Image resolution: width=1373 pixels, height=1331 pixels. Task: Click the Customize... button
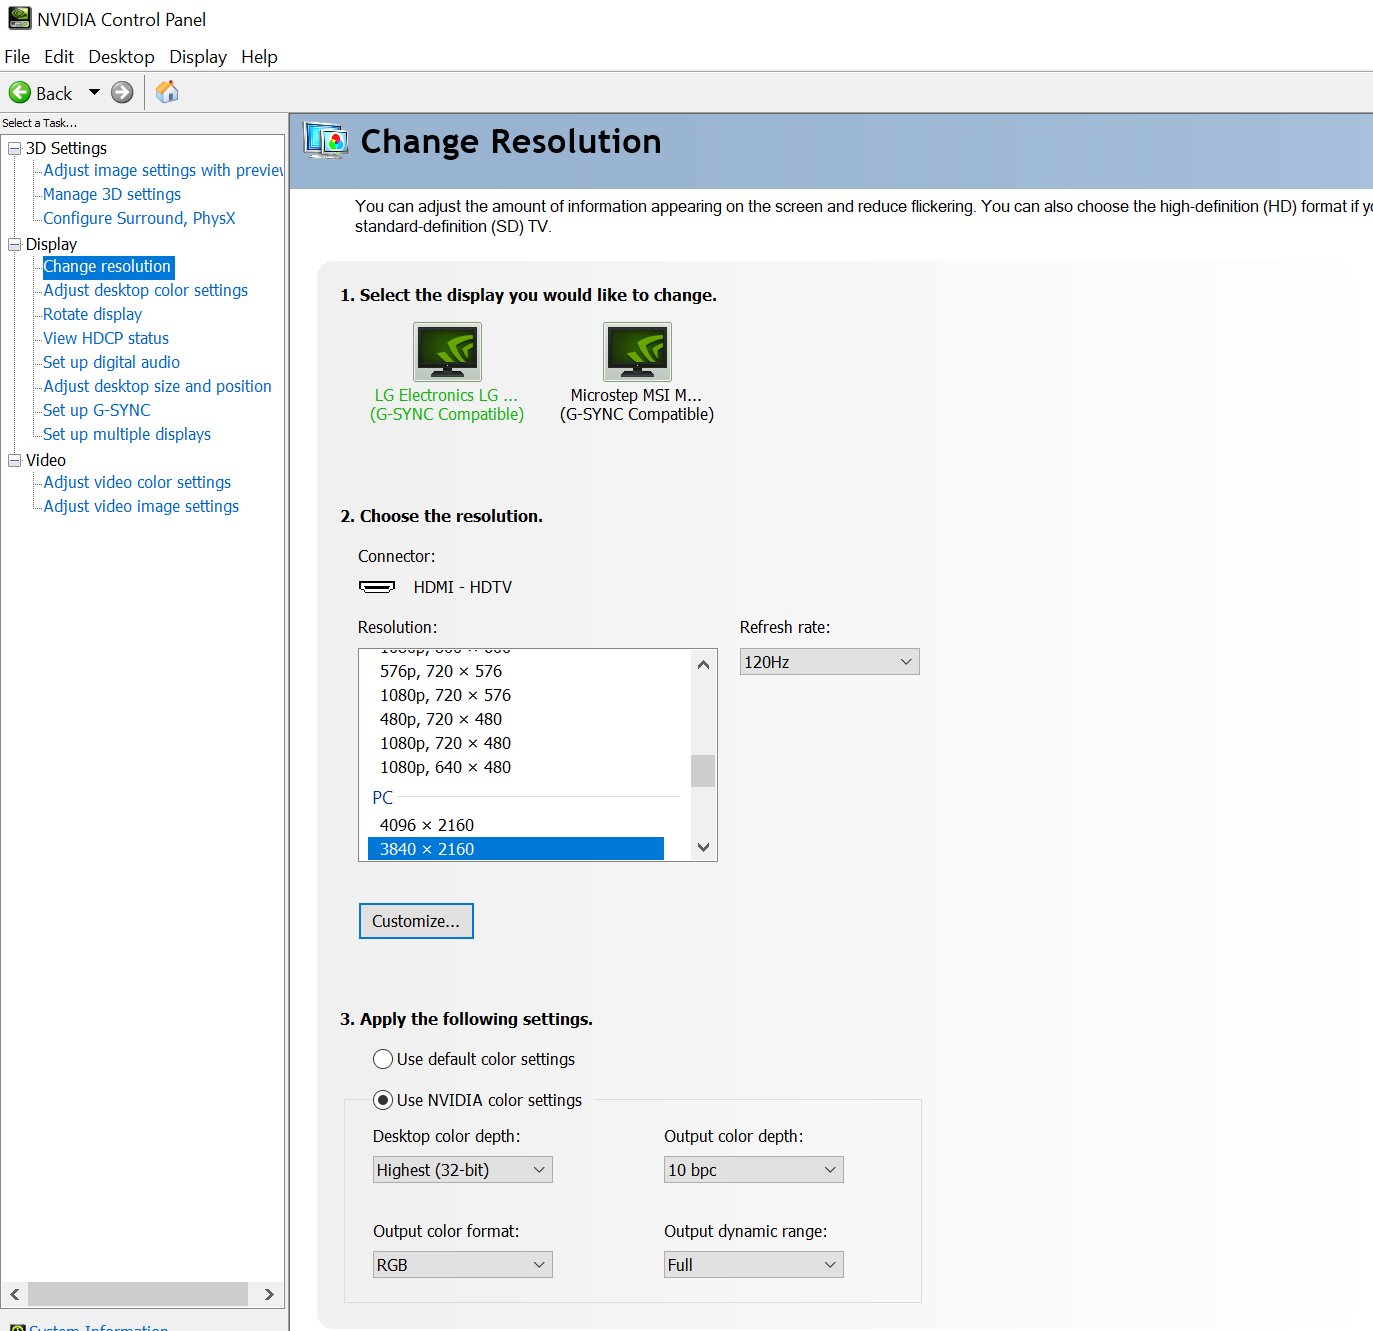tap(416, 921)
